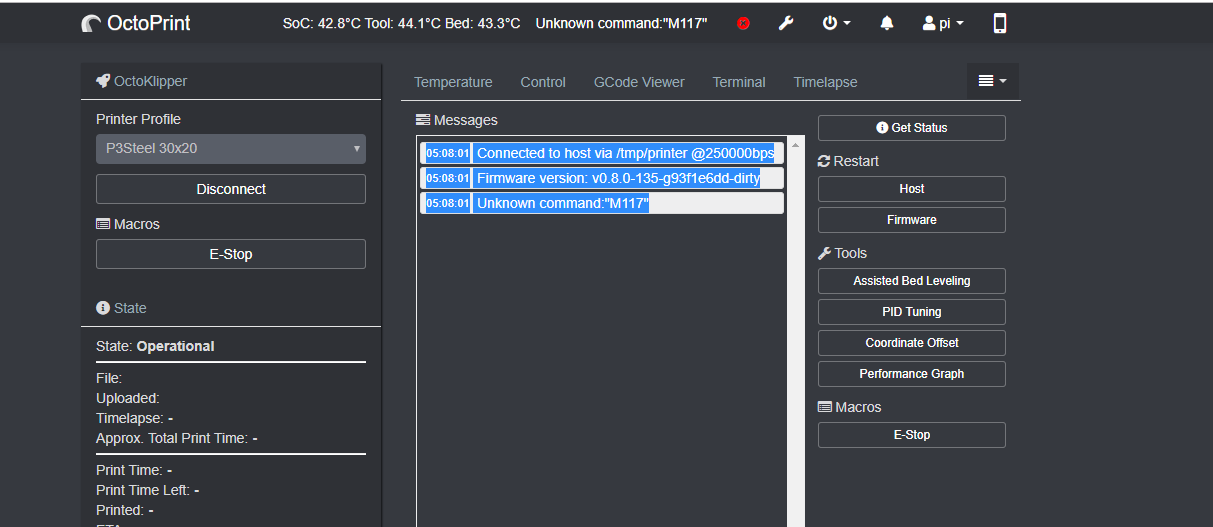Image resolution: width=1213 pixels, height=527 pixels.
Task: Open the Coordinate Offset tool
Action: coord(912,343)
